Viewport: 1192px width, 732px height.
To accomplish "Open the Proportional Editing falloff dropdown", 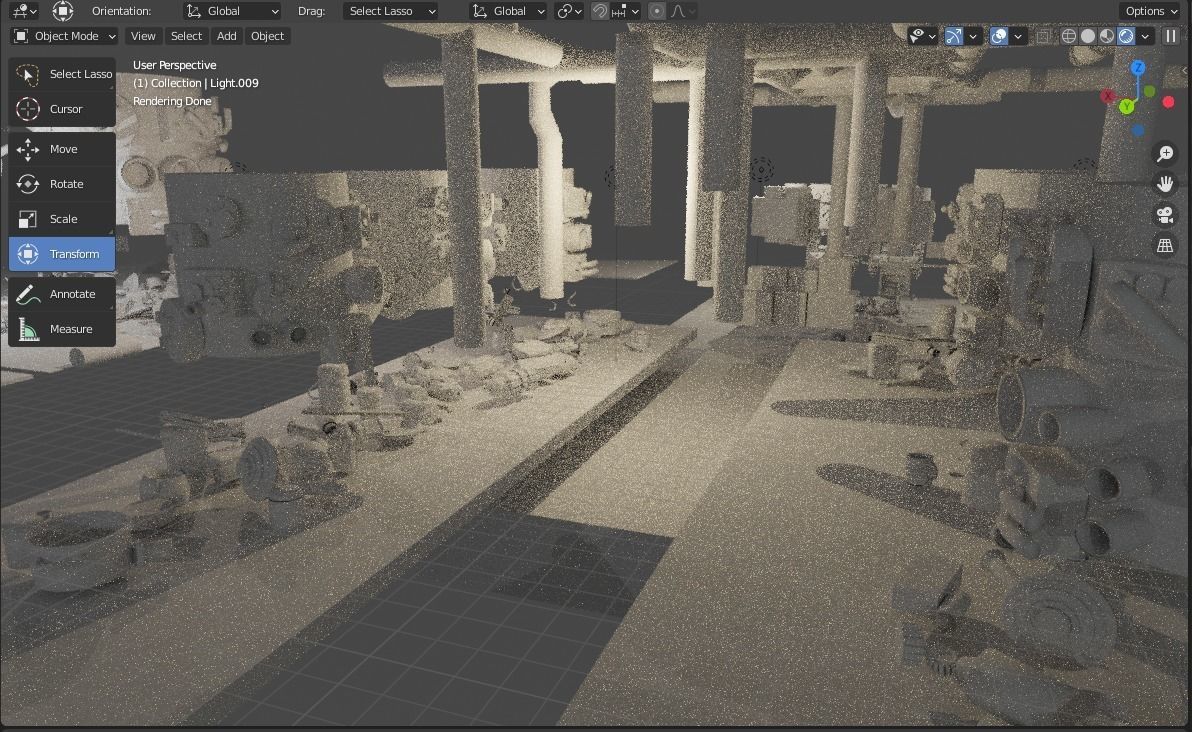I will click(683, 11).
